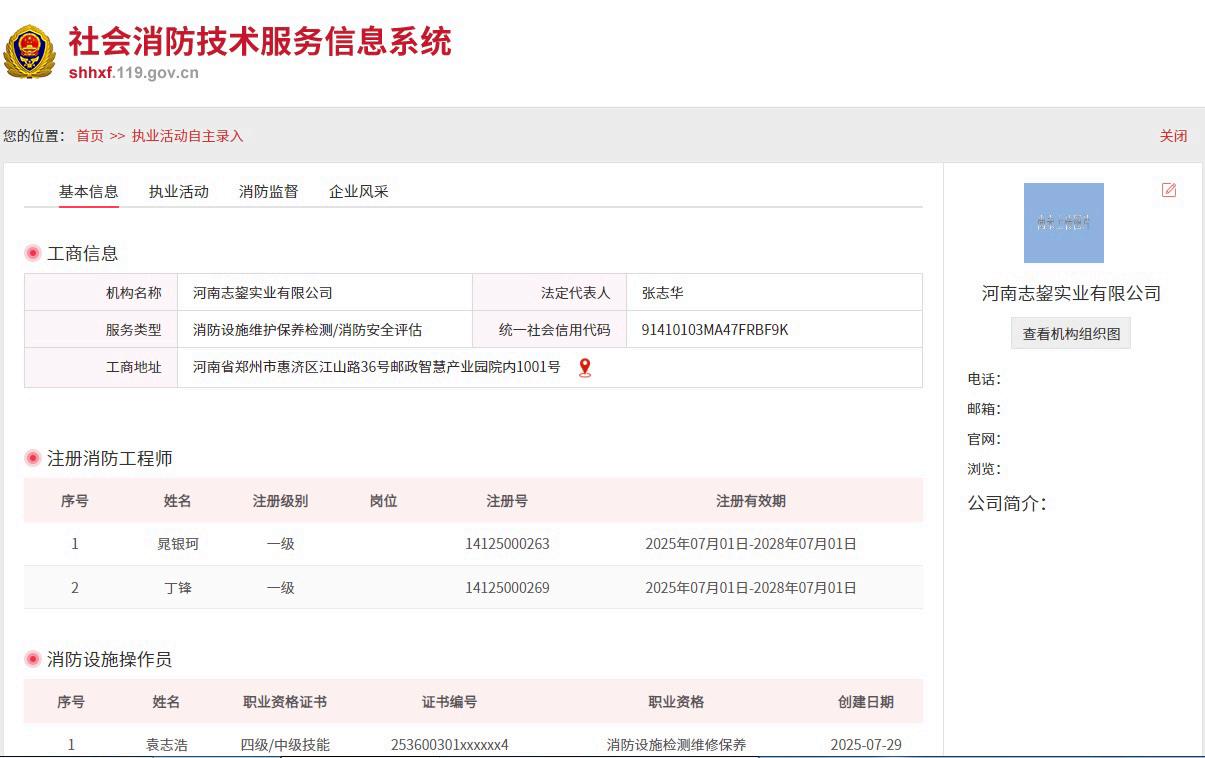Open the blue company avatar image
This screenshot has width=1205, height=758.
pos(1063,223)
